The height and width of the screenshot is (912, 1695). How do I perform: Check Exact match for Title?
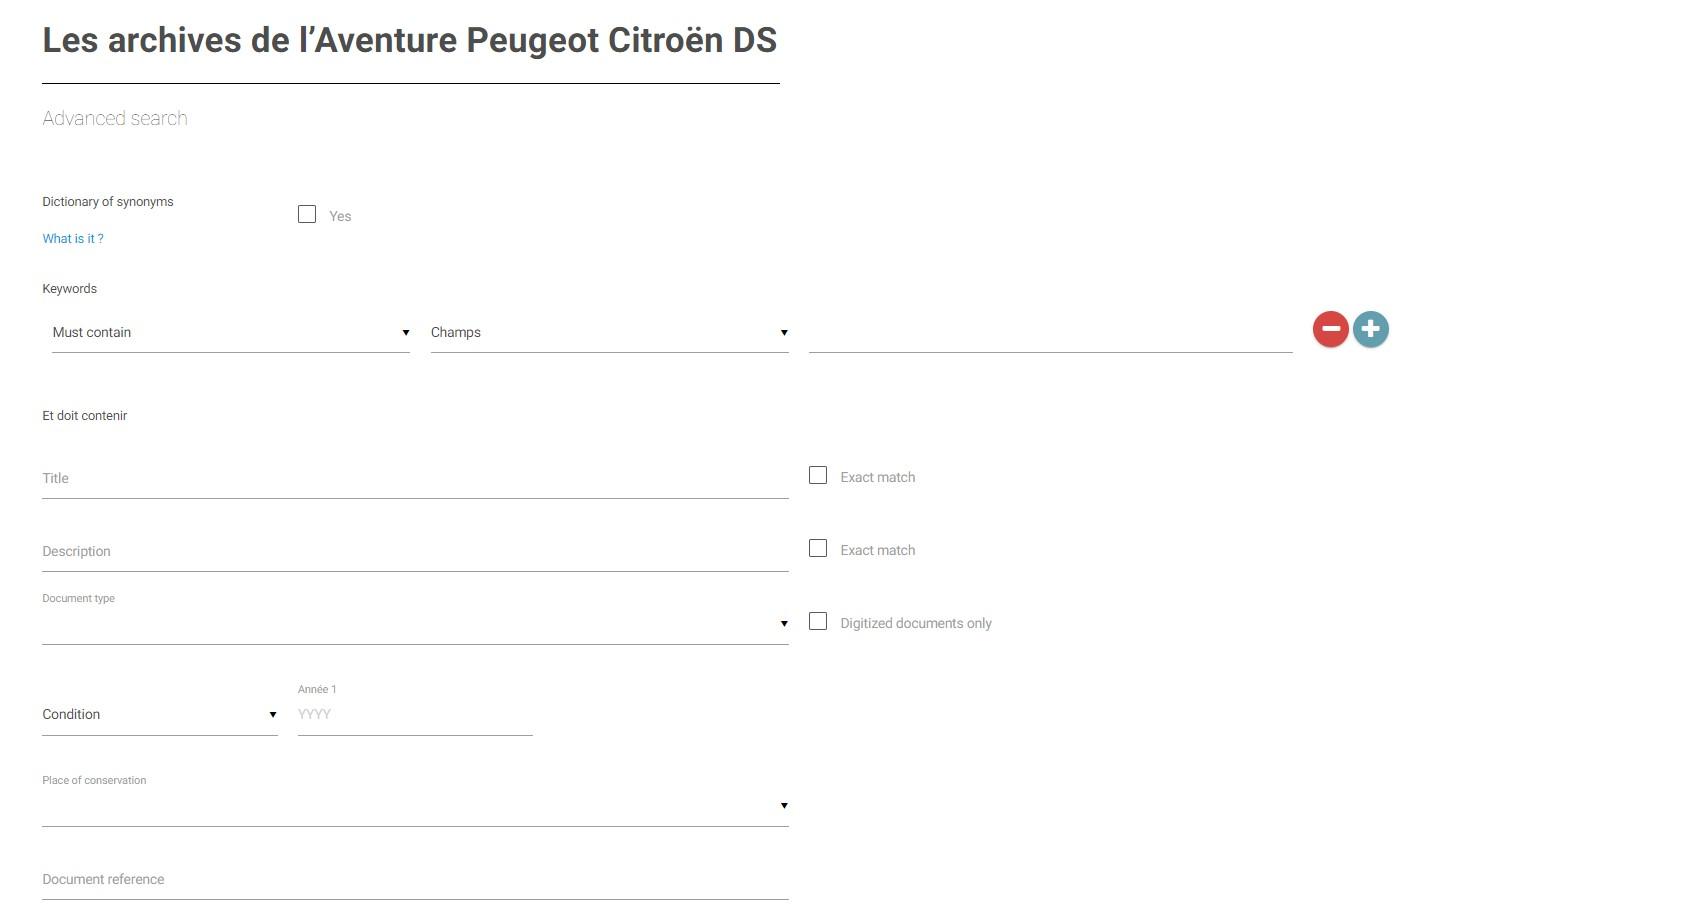[x=818, y=476]
